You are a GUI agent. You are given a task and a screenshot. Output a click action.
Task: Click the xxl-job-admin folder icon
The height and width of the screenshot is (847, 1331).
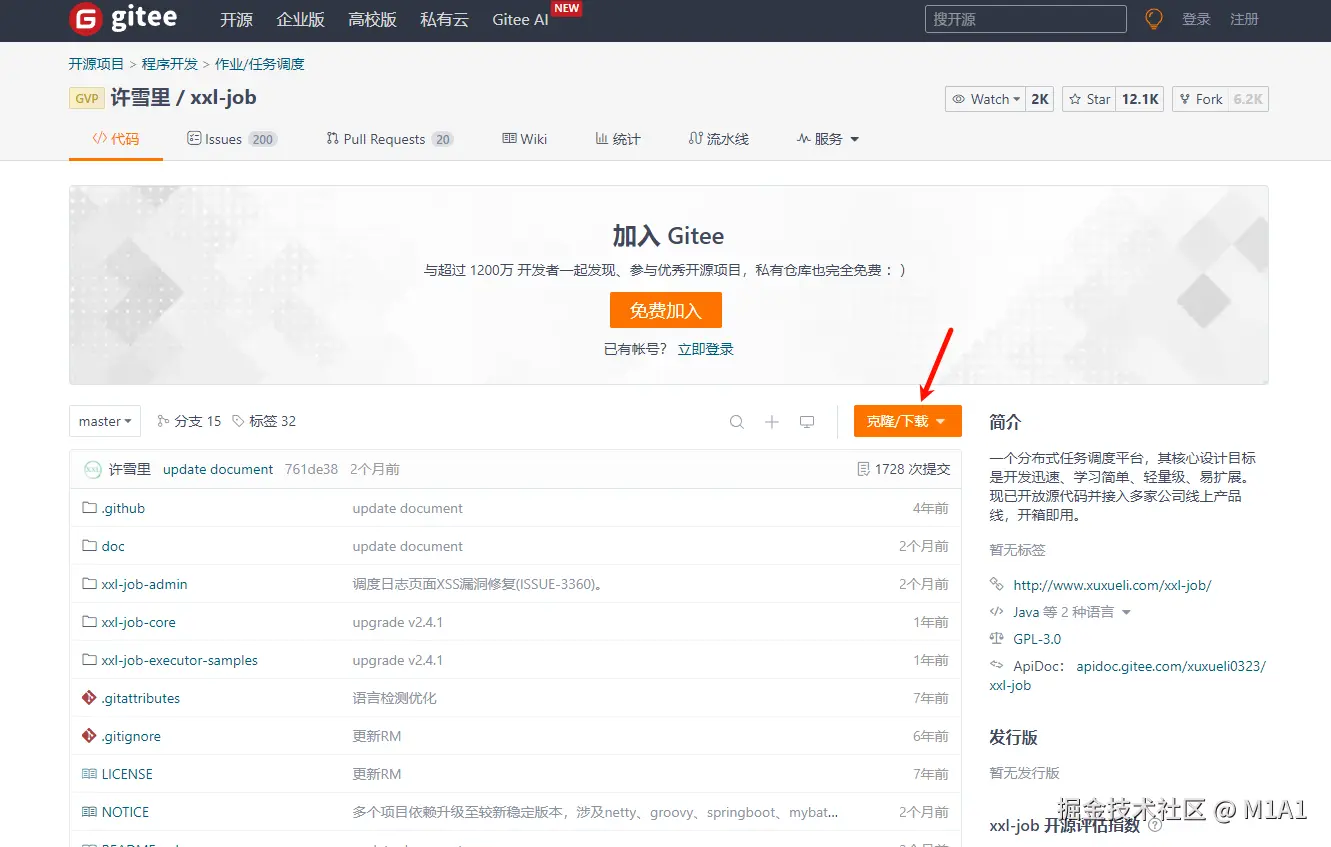coord(89,584)
